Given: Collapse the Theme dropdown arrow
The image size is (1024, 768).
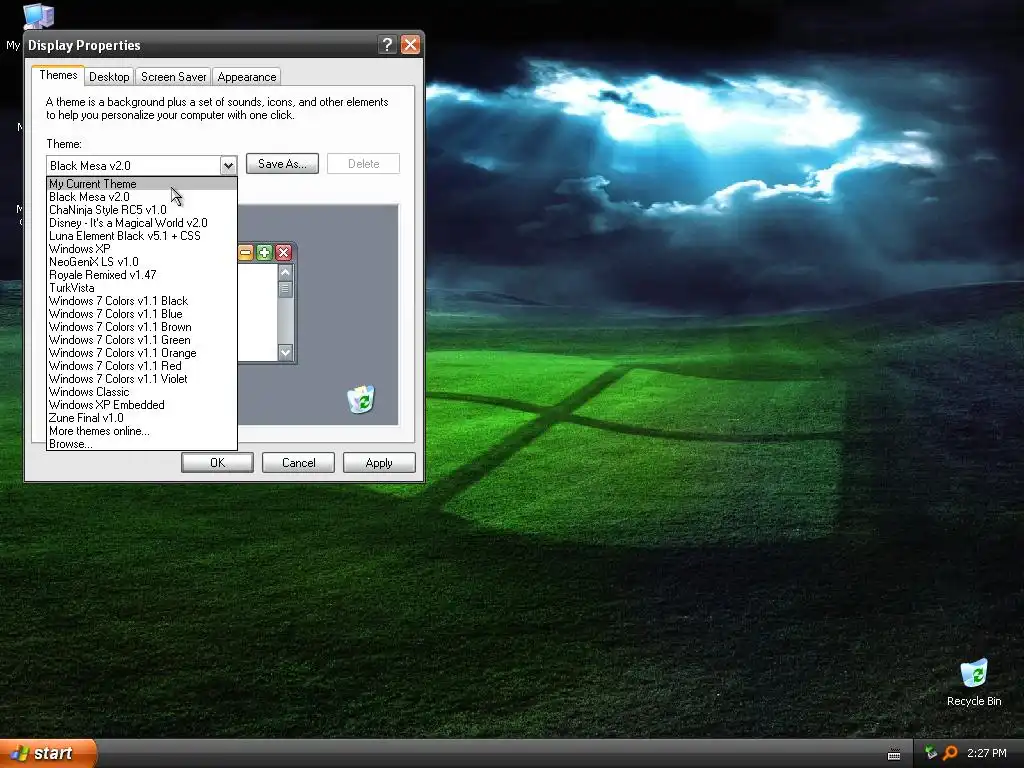Looking at the screenshot, I should pos(228,165).
